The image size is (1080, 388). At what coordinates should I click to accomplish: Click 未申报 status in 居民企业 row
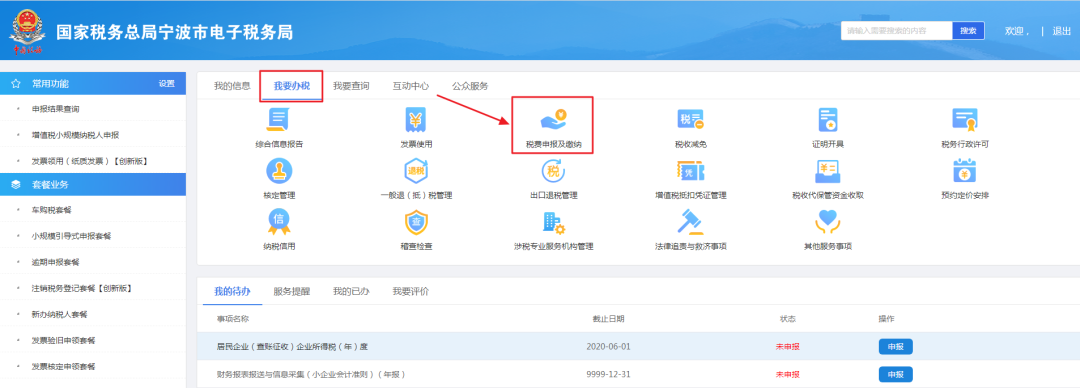point(788,347)
